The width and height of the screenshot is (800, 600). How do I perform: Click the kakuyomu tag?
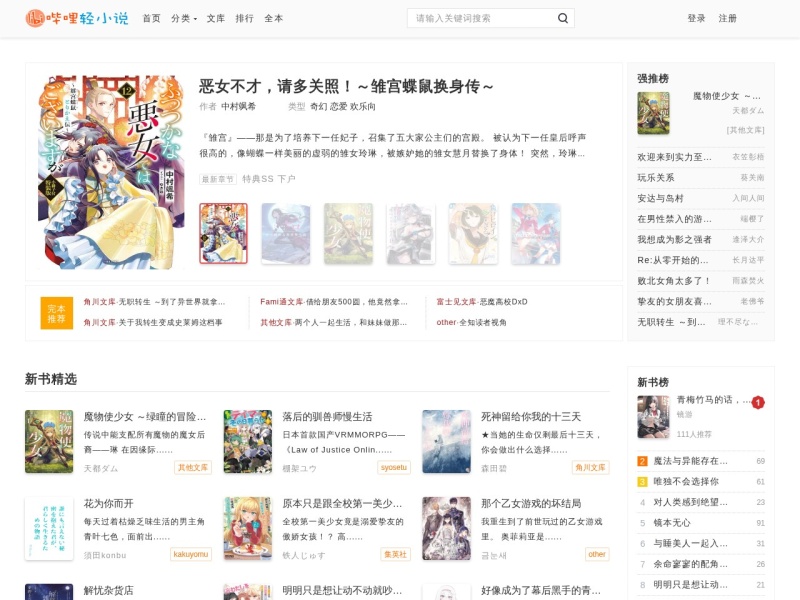[191, 554]
